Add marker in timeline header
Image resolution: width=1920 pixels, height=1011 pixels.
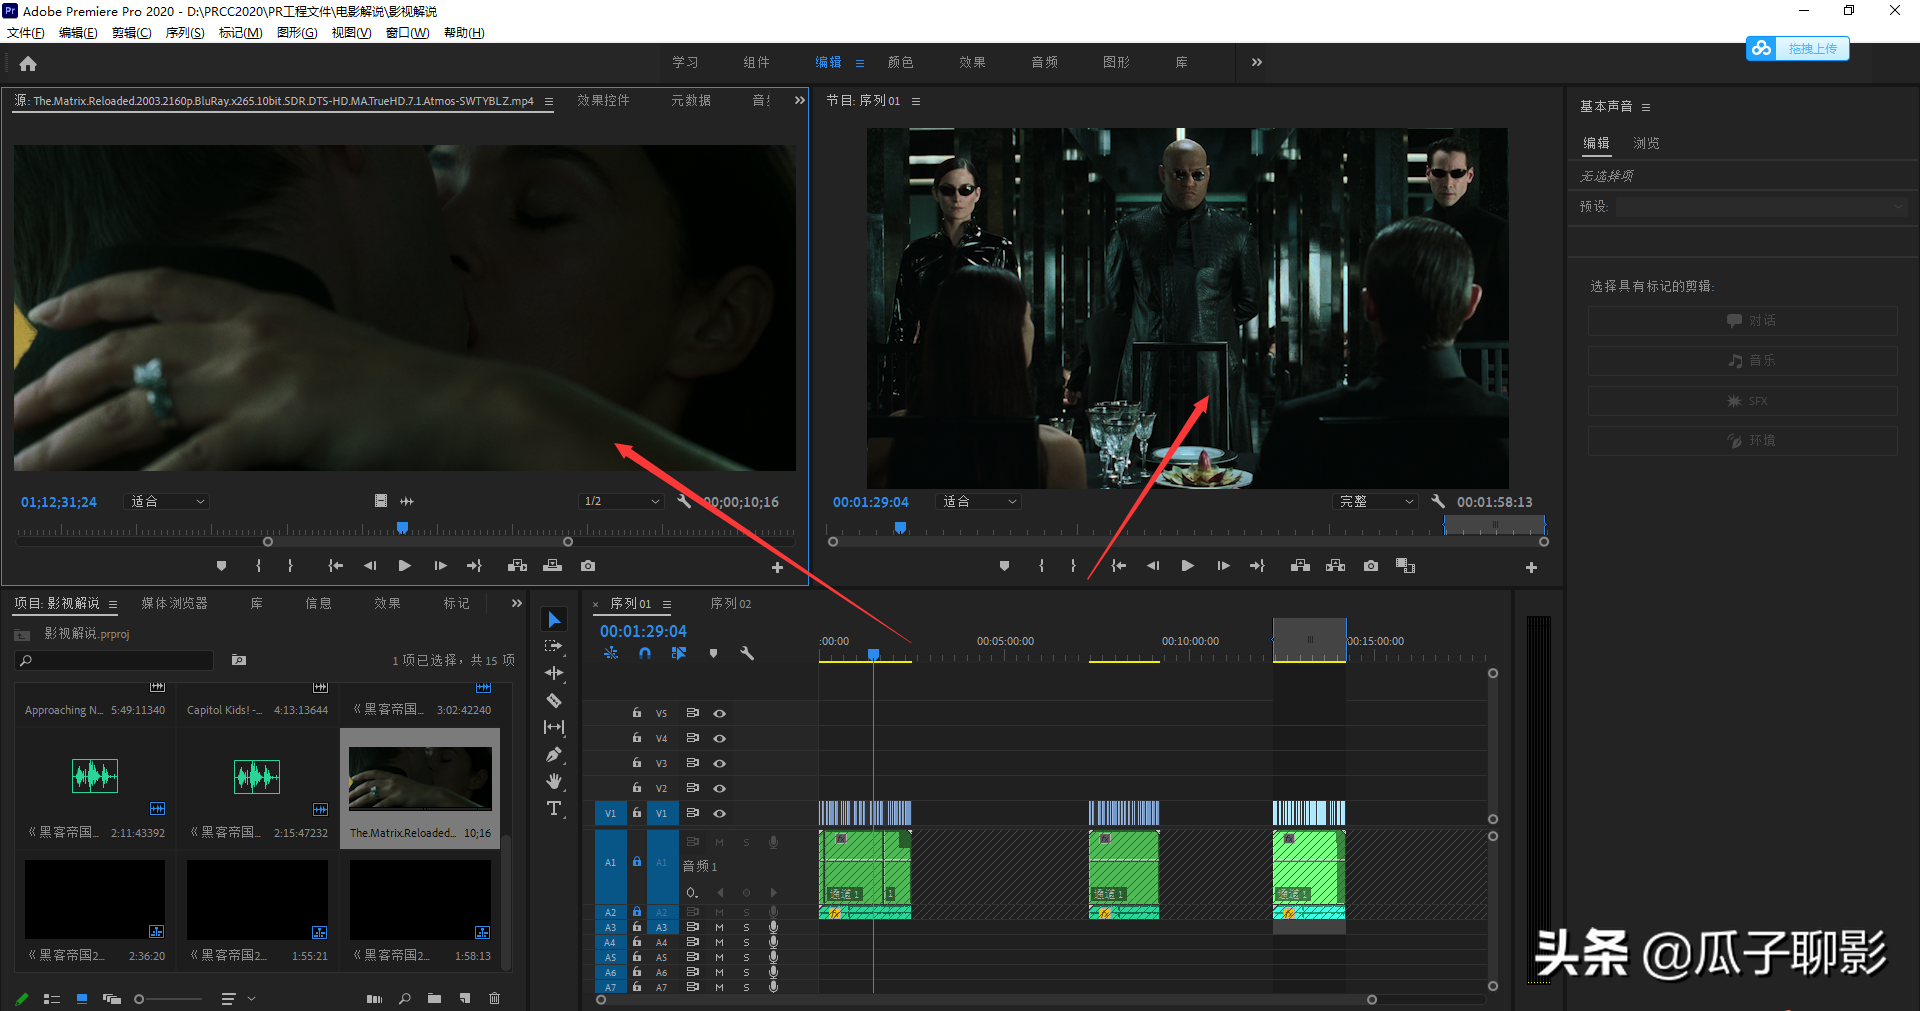coord(713,653)
